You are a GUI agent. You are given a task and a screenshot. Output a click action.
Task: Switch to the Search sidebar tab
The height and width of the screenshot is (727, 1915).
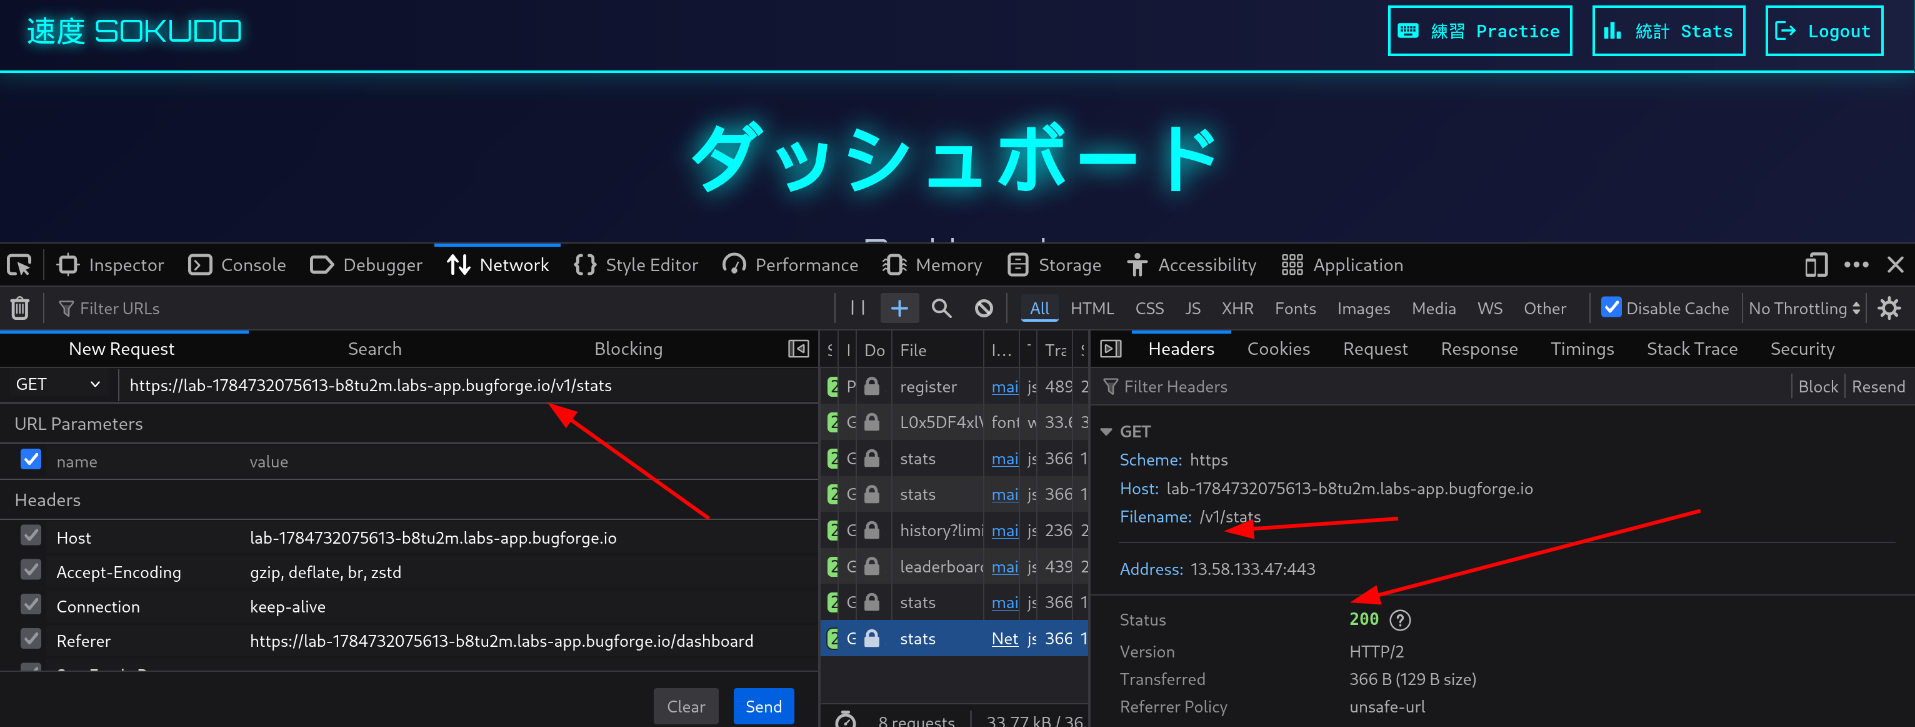(374, 349)
